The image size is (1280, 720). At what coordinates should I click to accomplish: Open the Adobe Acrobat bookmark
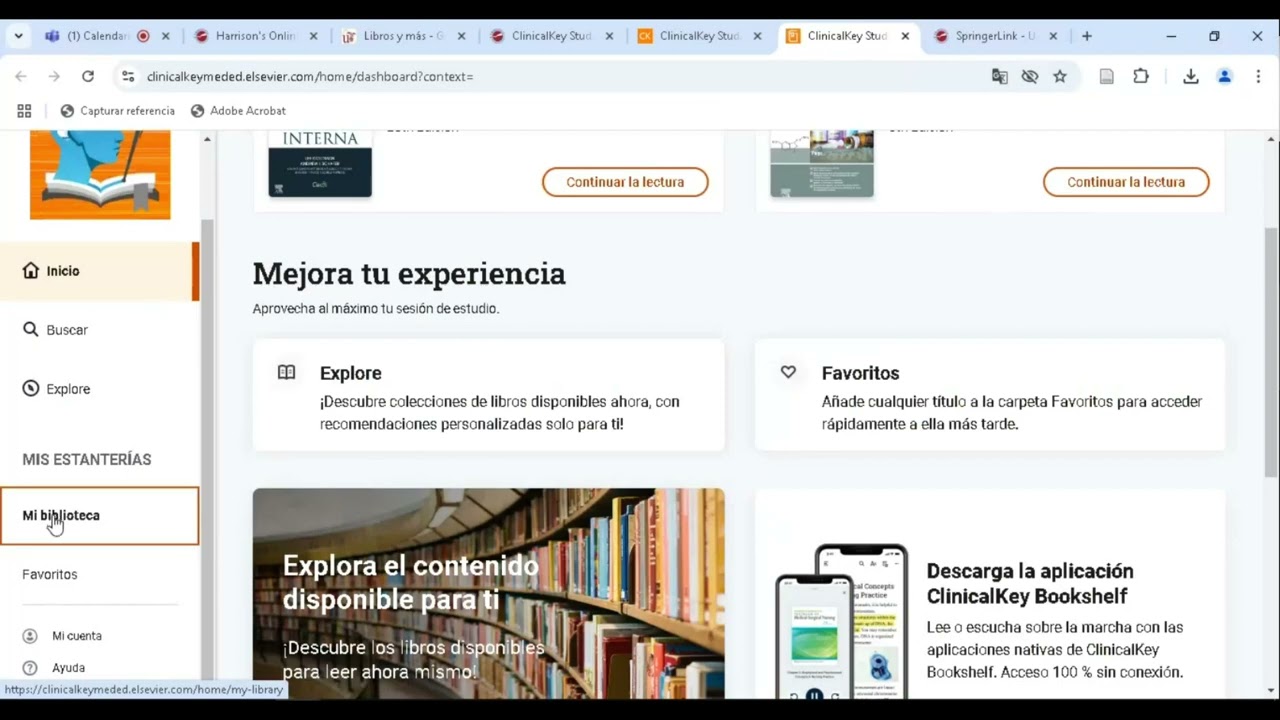(x=239, y=111)
